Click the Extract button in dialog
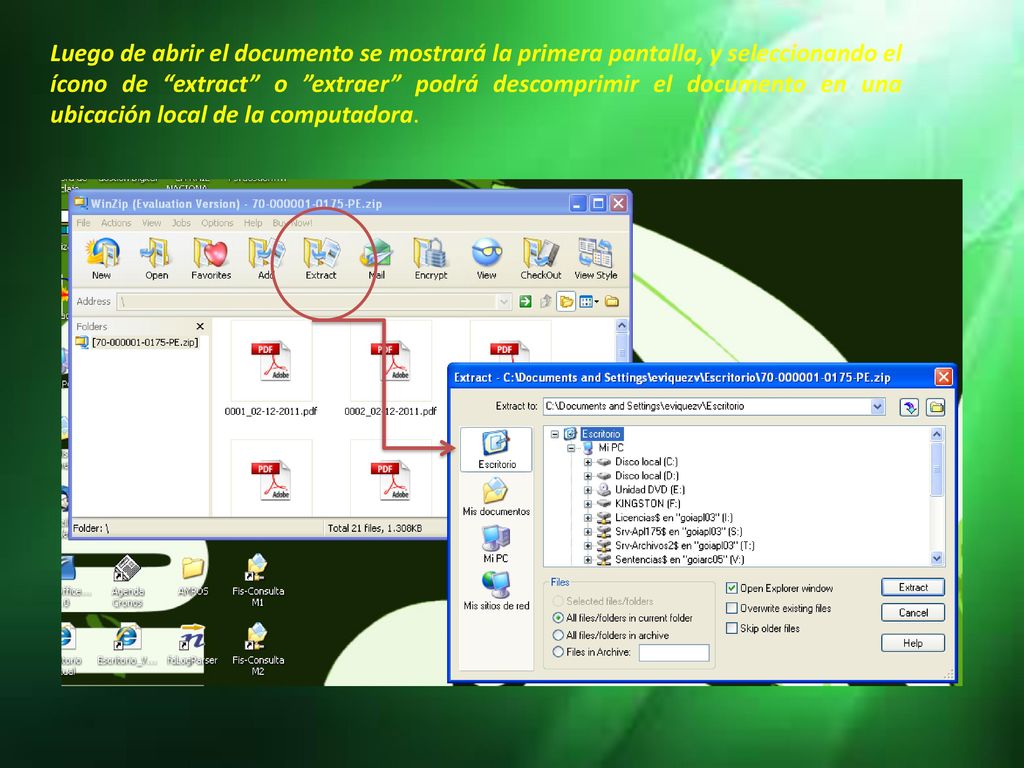Screen dimensions: 1024x768 pos(913,588)
